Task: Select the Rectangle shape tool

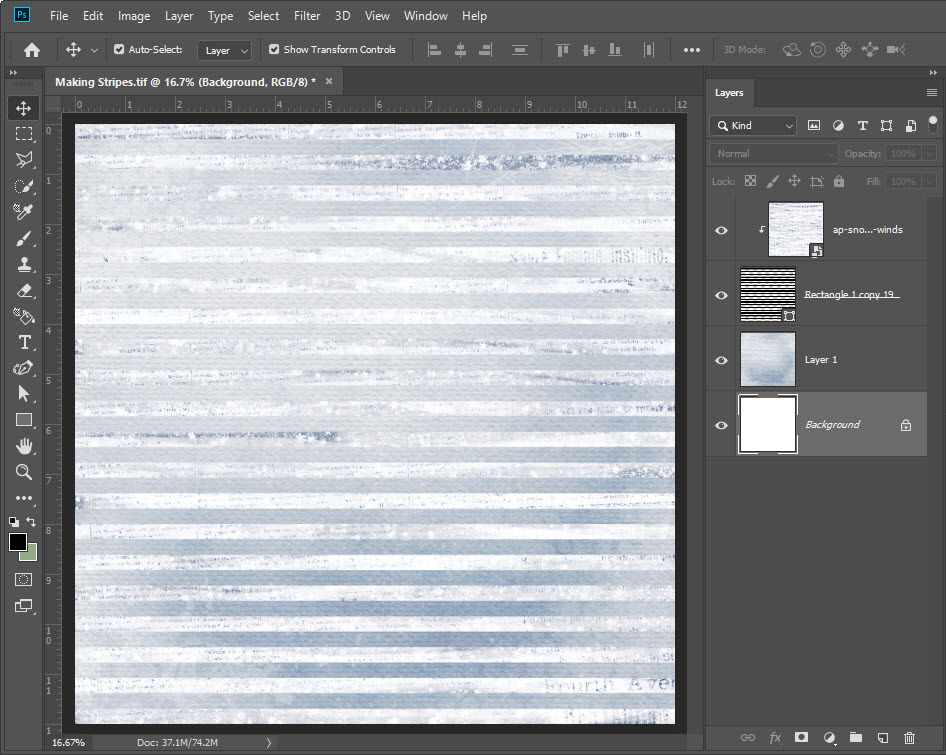Action: tap(24, 419)
